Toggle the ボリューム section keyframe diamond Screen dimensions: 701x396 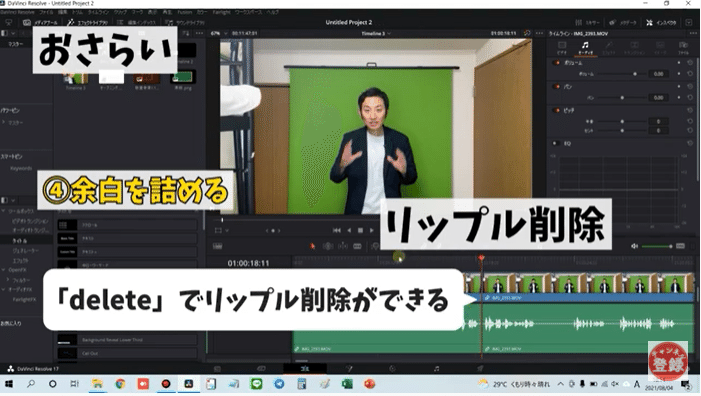679,63
